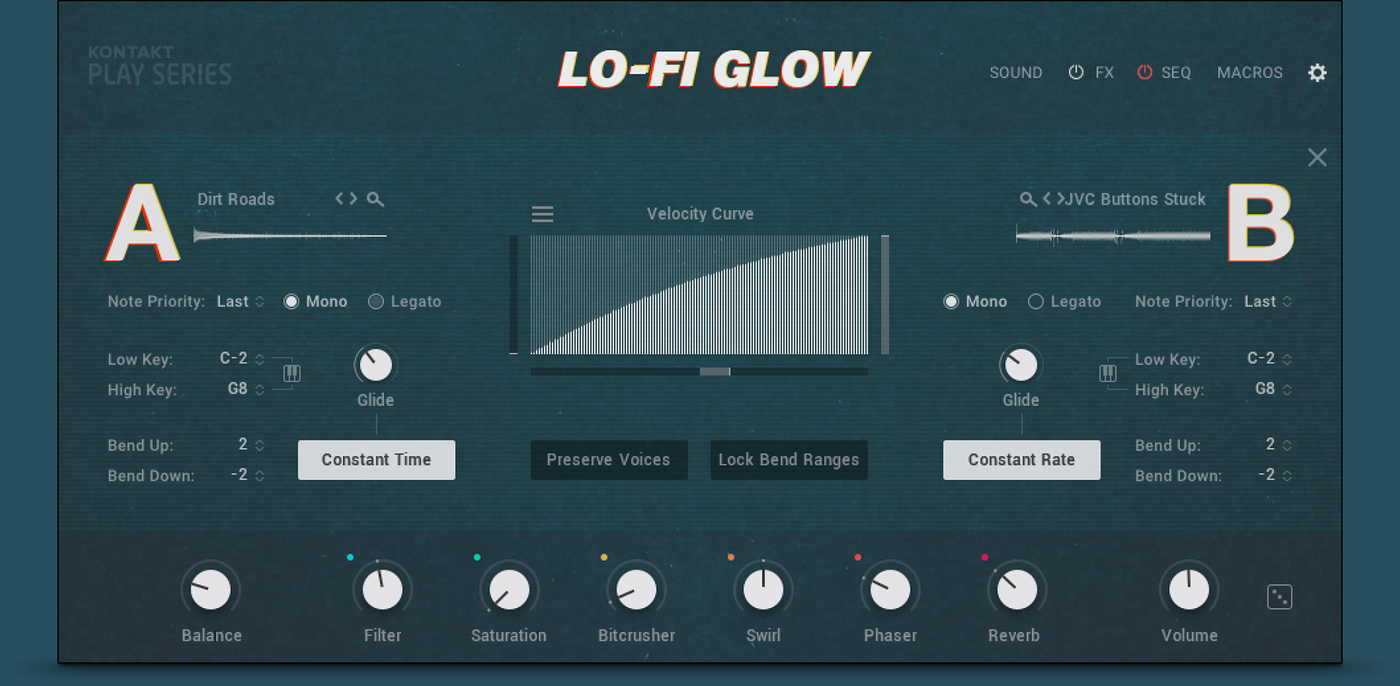Click the large B layer logo
The image size is (1400, 686).
point(1260,223)
